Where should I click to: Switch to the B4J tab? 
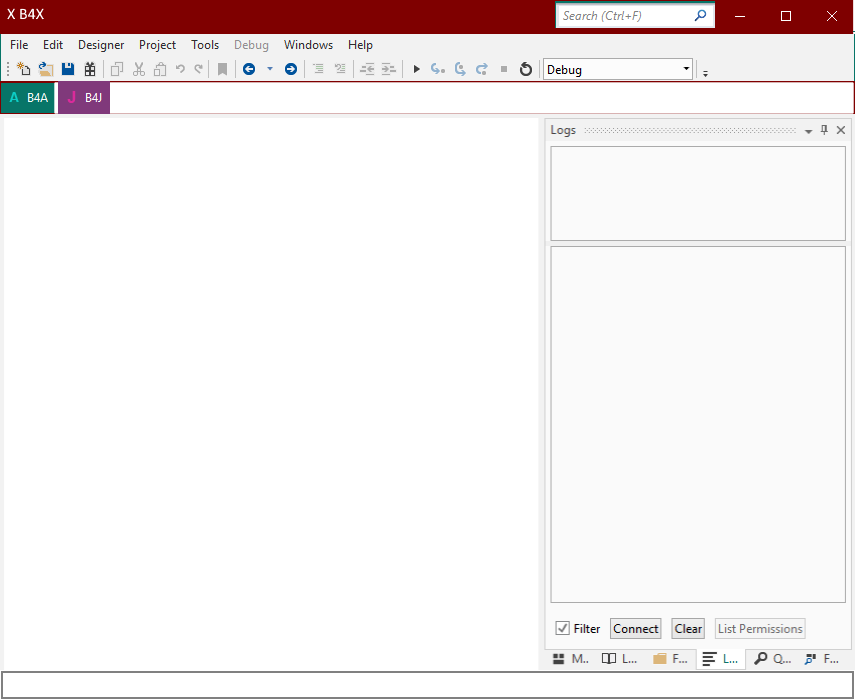point(83,98)
